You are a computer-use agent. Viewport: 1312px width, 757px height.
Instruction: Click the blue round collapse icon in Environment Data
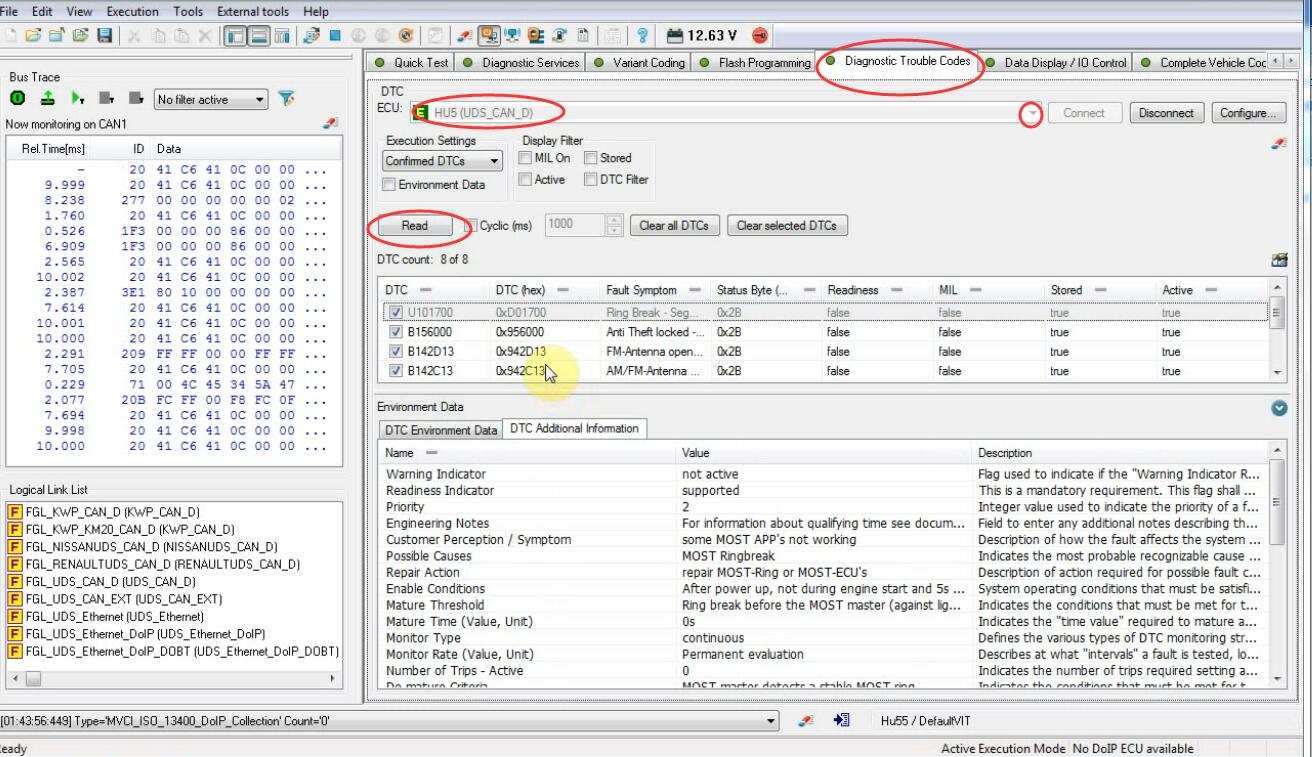pos(1278,408)
